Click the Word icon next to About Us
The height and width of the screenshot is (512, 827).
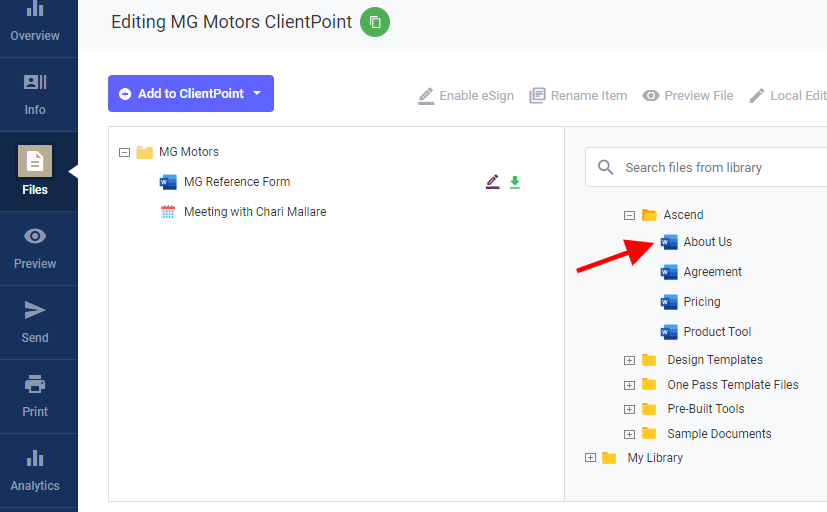point(669,242)
